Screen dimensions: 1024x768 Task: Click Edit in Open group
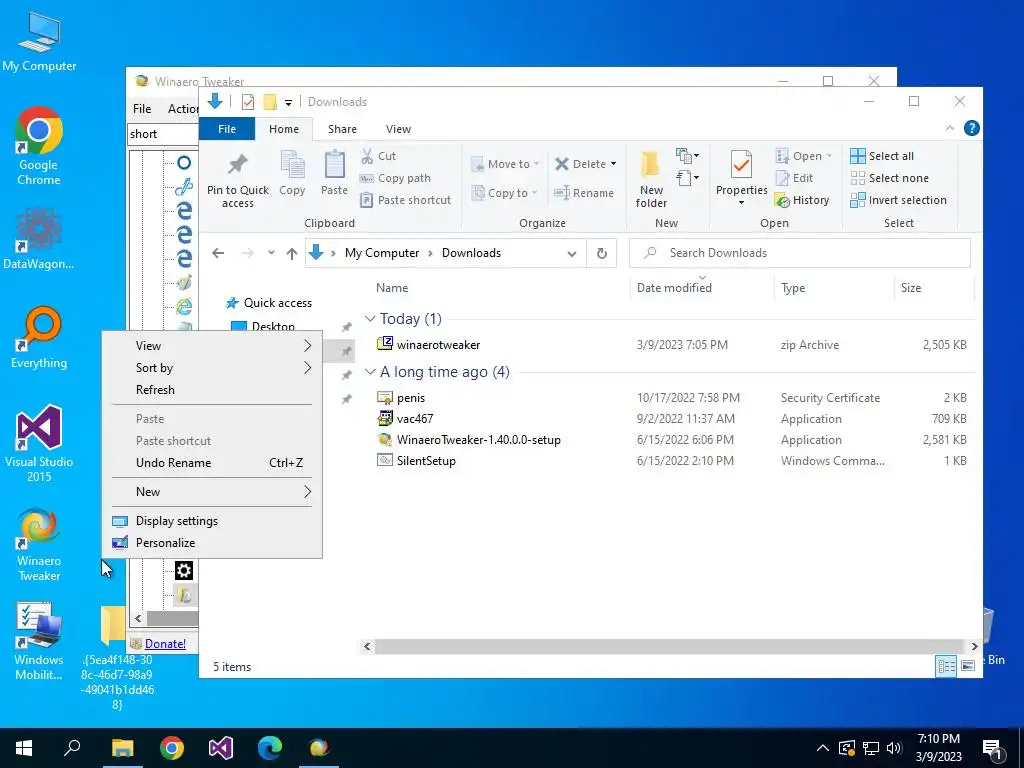coord(794,178)
